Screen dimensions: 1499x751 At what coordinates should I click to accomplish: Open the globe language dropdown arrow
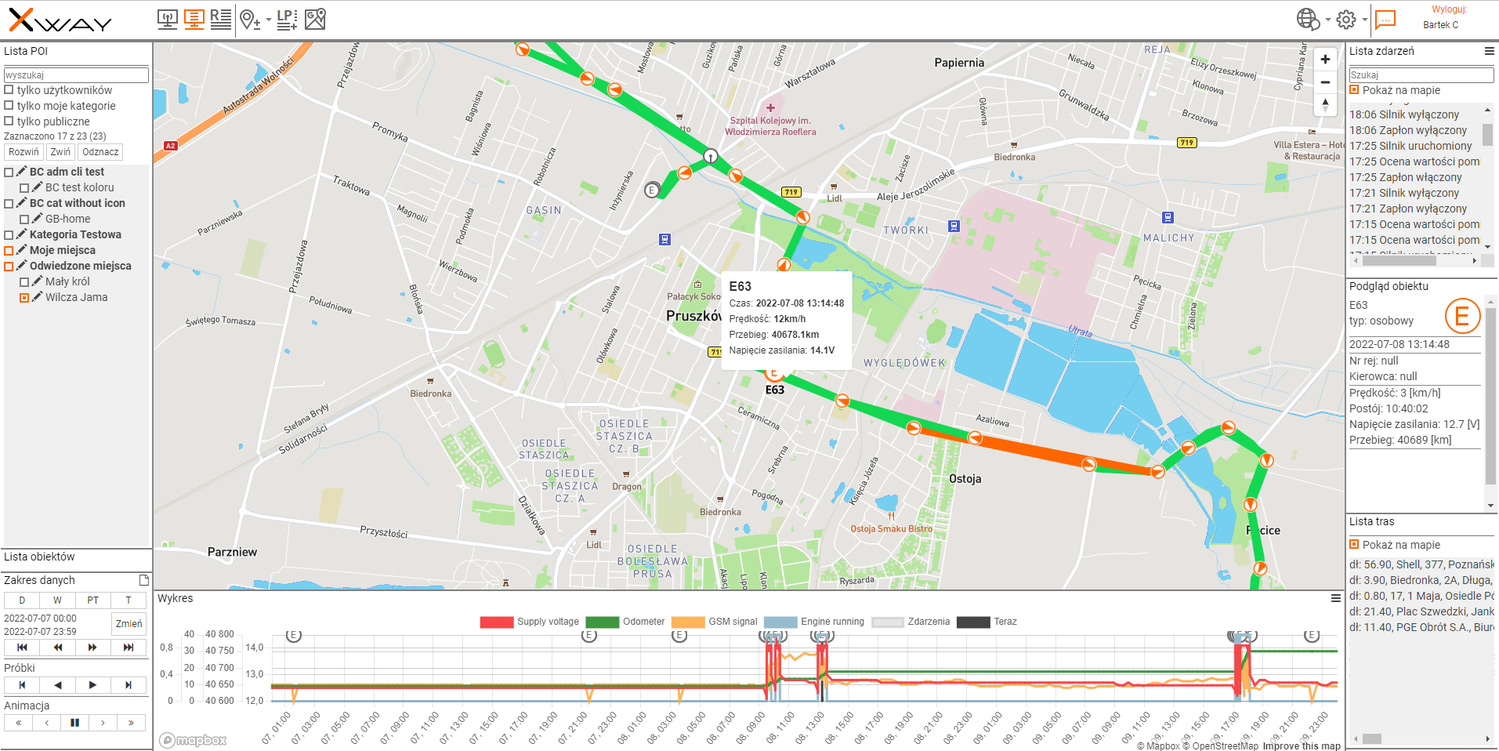coord(1327,20)
